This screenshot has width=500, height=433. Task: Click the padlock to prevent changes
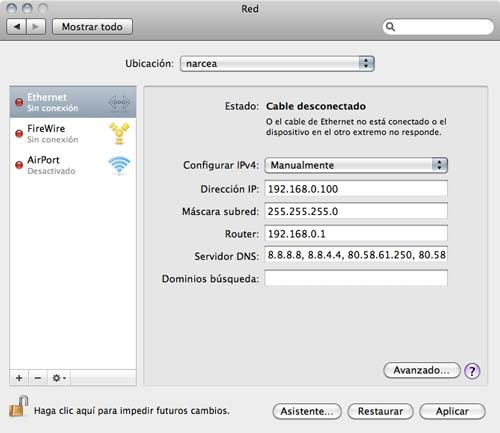click(19, 406)
